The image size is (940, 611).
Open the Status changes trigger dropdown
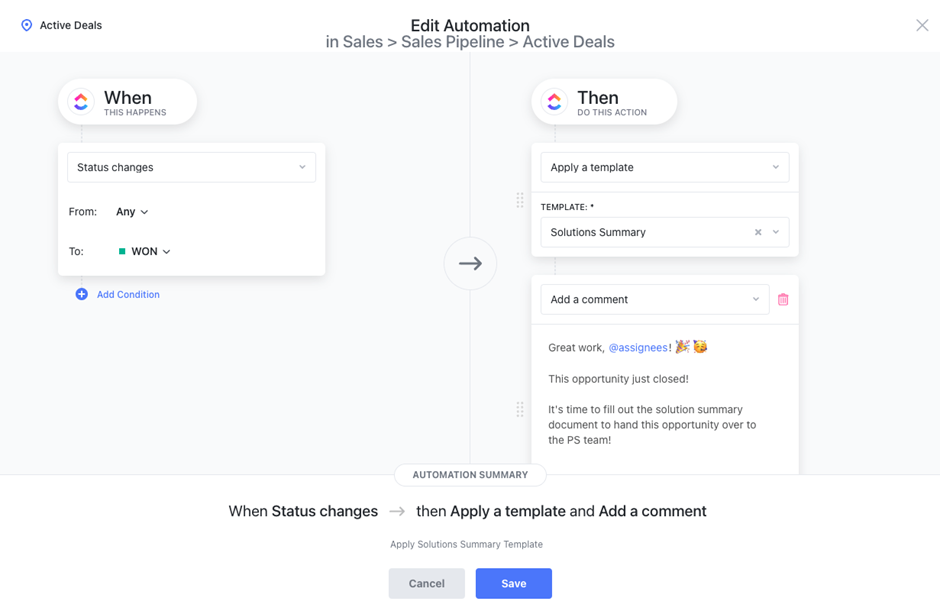pyautogui.click(x=191, y=167)
